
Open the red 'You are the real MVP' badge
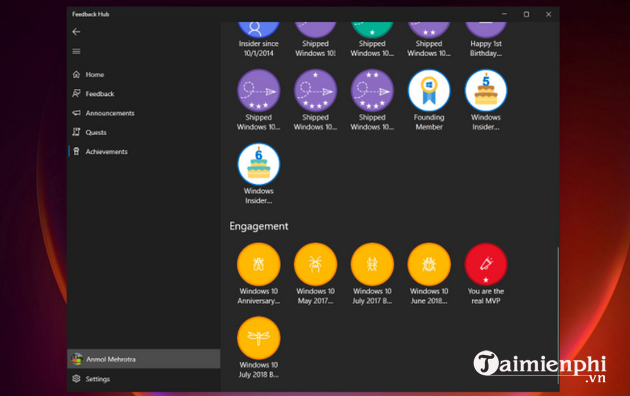(x=486, y=264)
